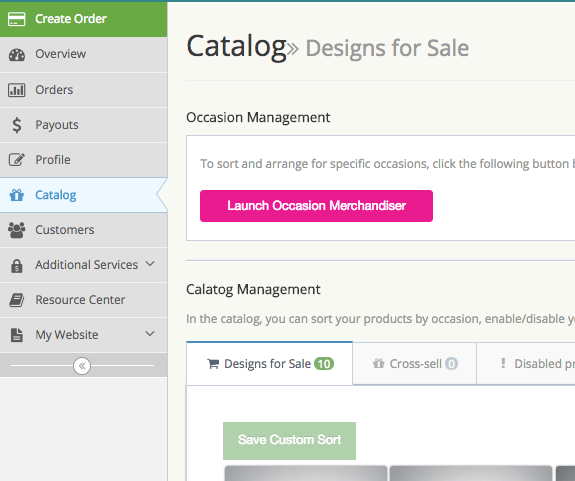Click the Additional Services lock icon
This screenshot has width=575, height=481.
[x=17, y=265]
